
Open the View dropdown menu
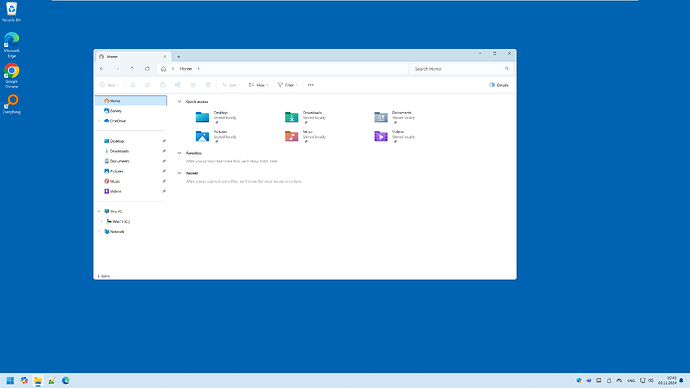tap(258, 85)
